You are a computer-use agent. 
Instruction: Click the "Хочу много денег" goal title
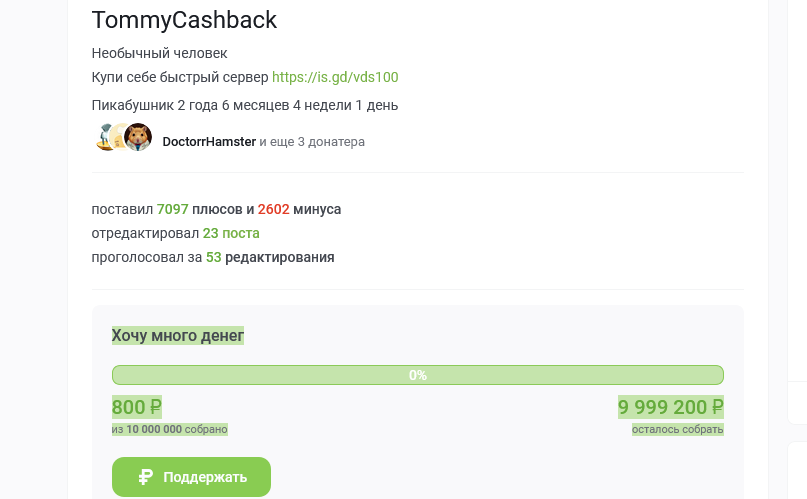point(178,336)
